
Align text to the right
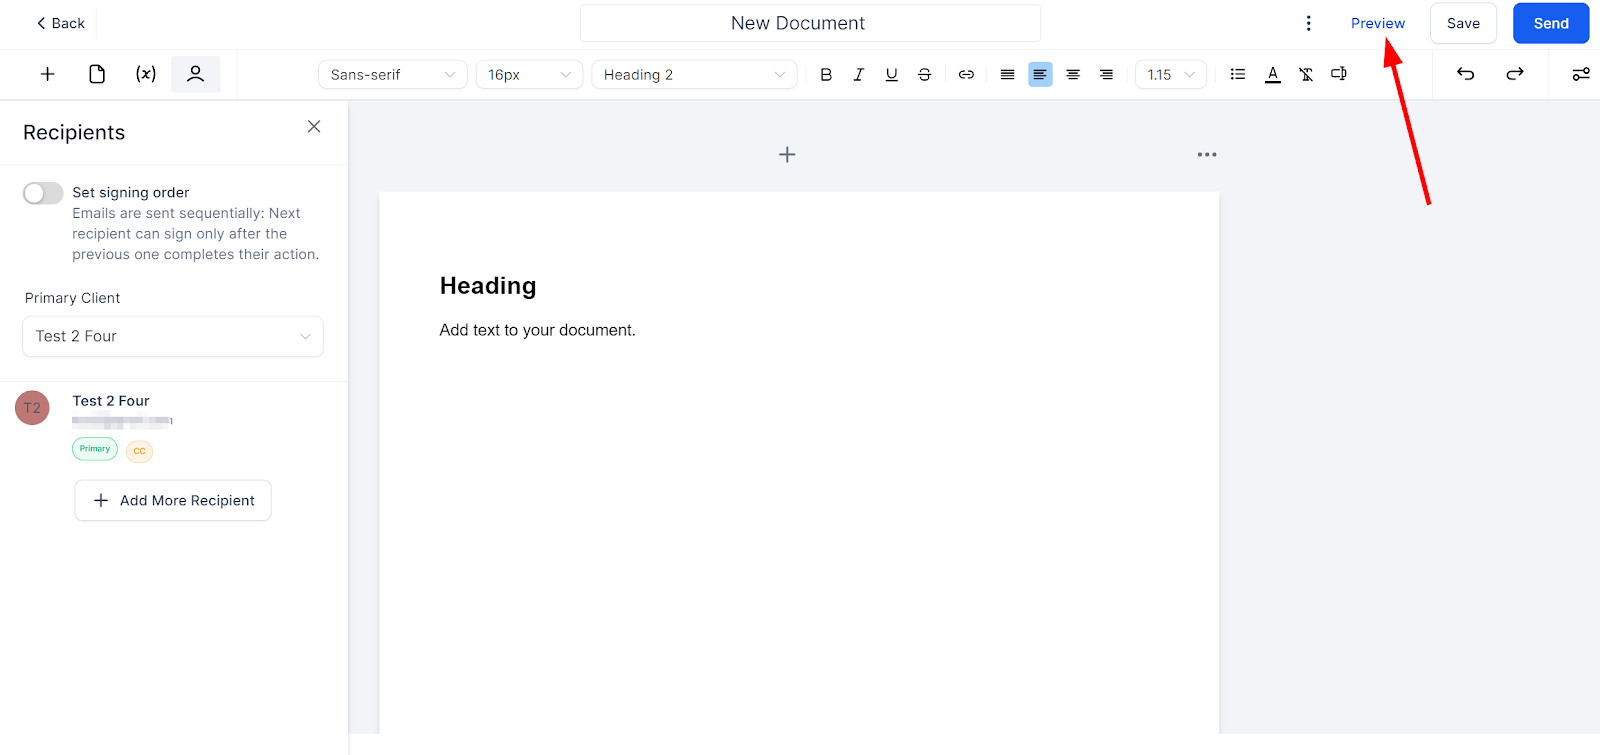(1106, 75)
